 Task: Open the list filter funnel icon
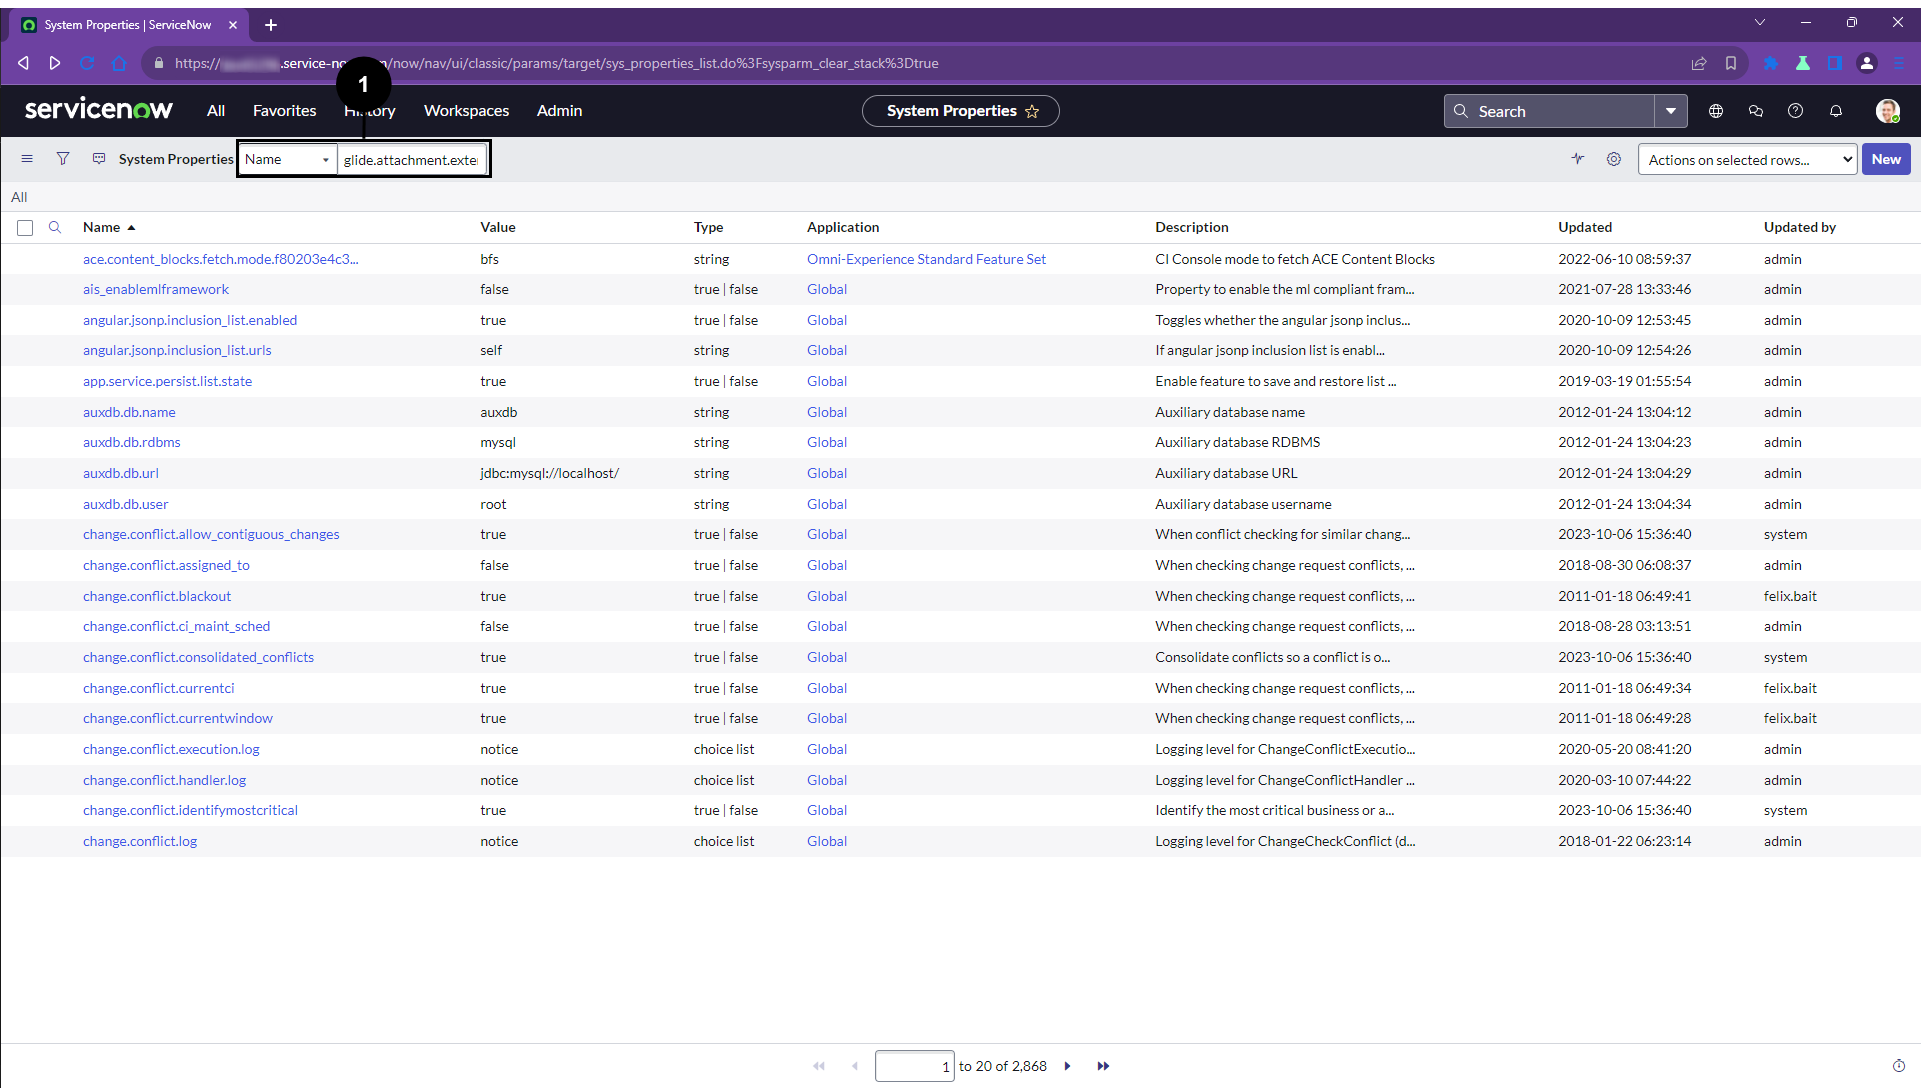pos(63,159)
